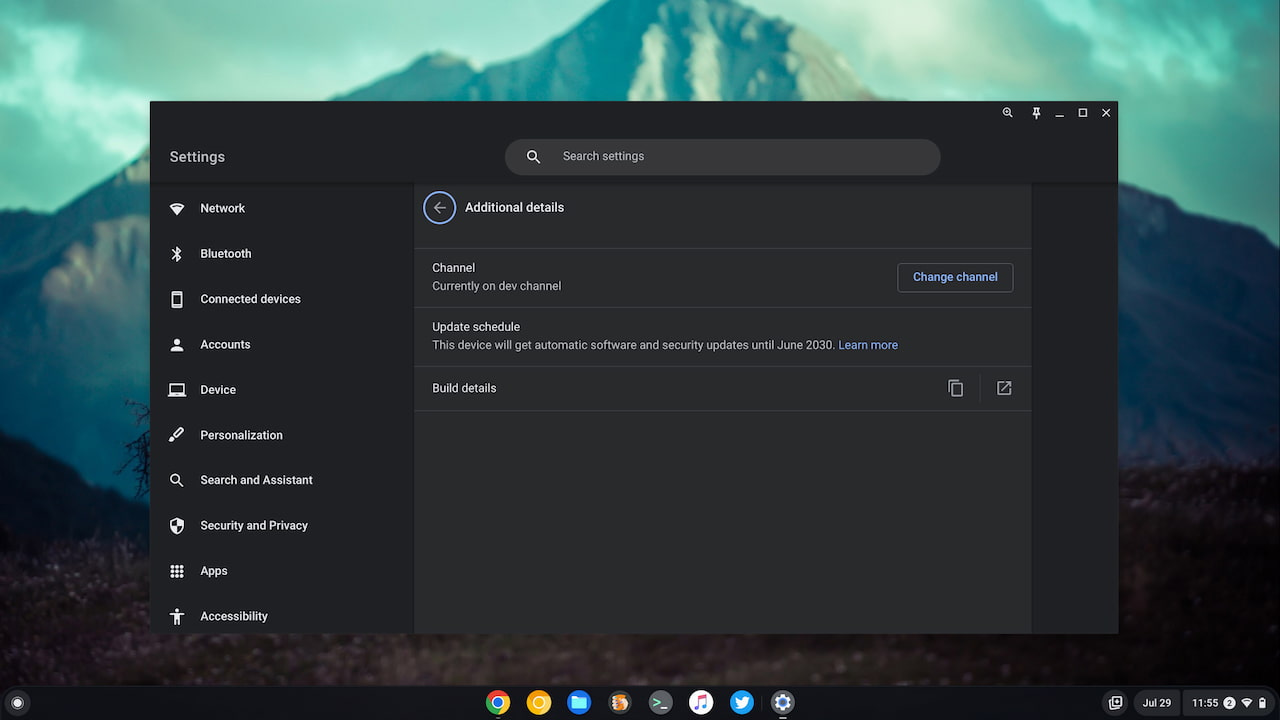Launch Chrome from the shelf
This screenshot has width=1280, height=720.
coord(498,703)
